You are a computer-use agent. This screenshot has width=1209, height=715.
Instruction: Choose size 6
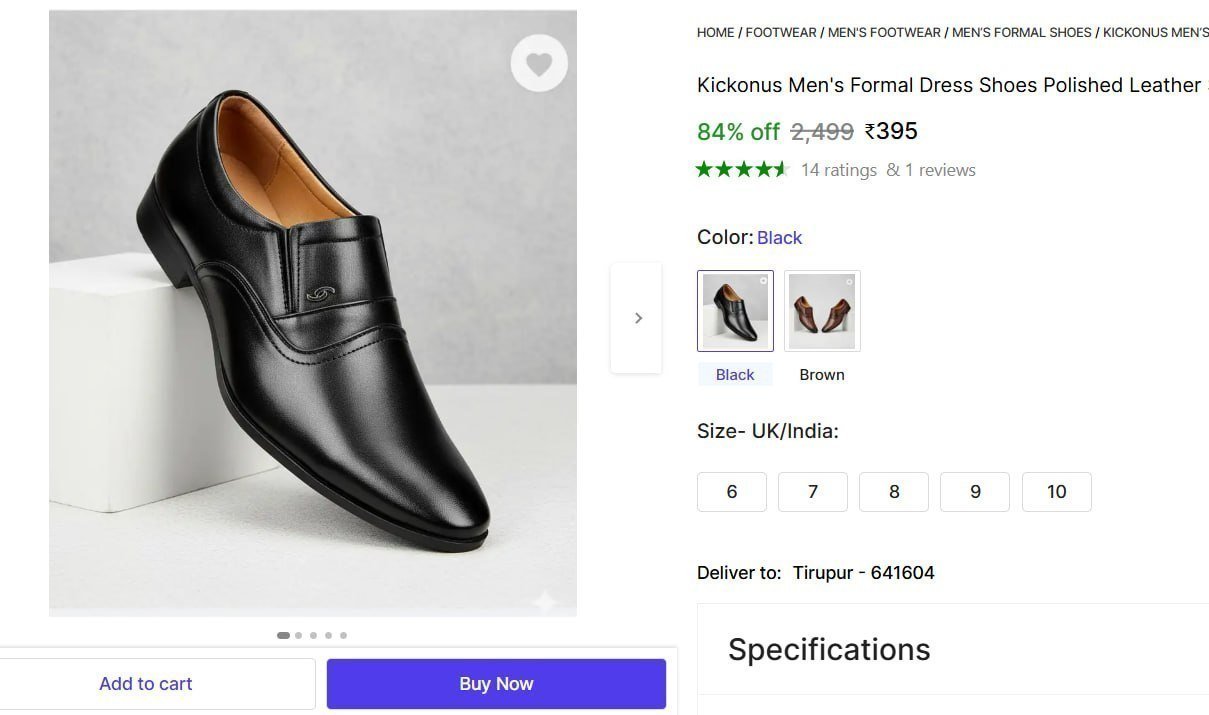point(732,492)
